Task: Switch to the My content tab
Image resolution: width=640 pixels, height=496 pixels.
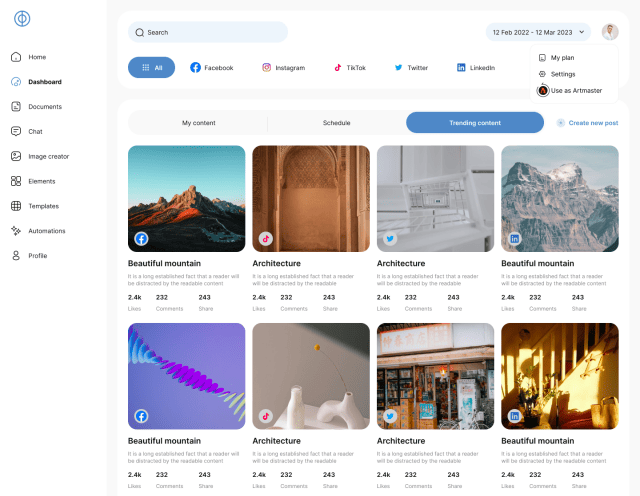Action: (198, 123)
